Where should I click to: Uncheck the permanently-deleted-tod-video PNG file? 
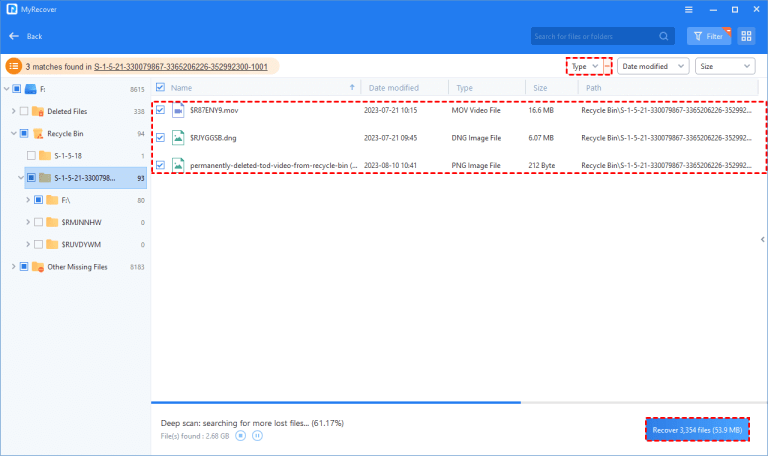160,165
